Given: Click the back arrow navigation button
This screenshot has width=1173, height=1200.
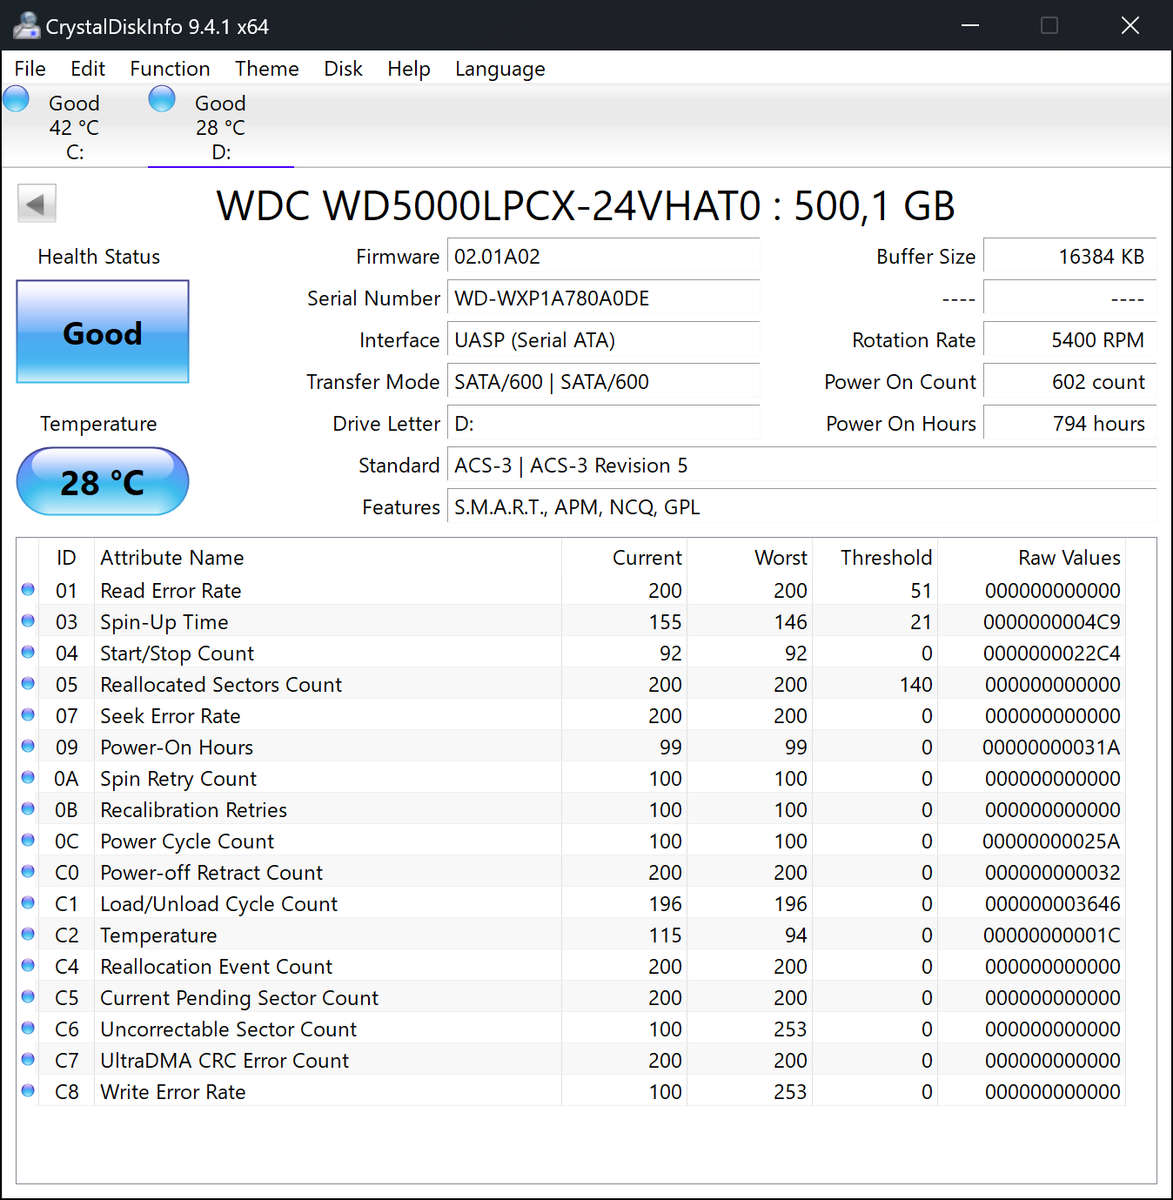Looking at the screenshot, I should point(36,202).
